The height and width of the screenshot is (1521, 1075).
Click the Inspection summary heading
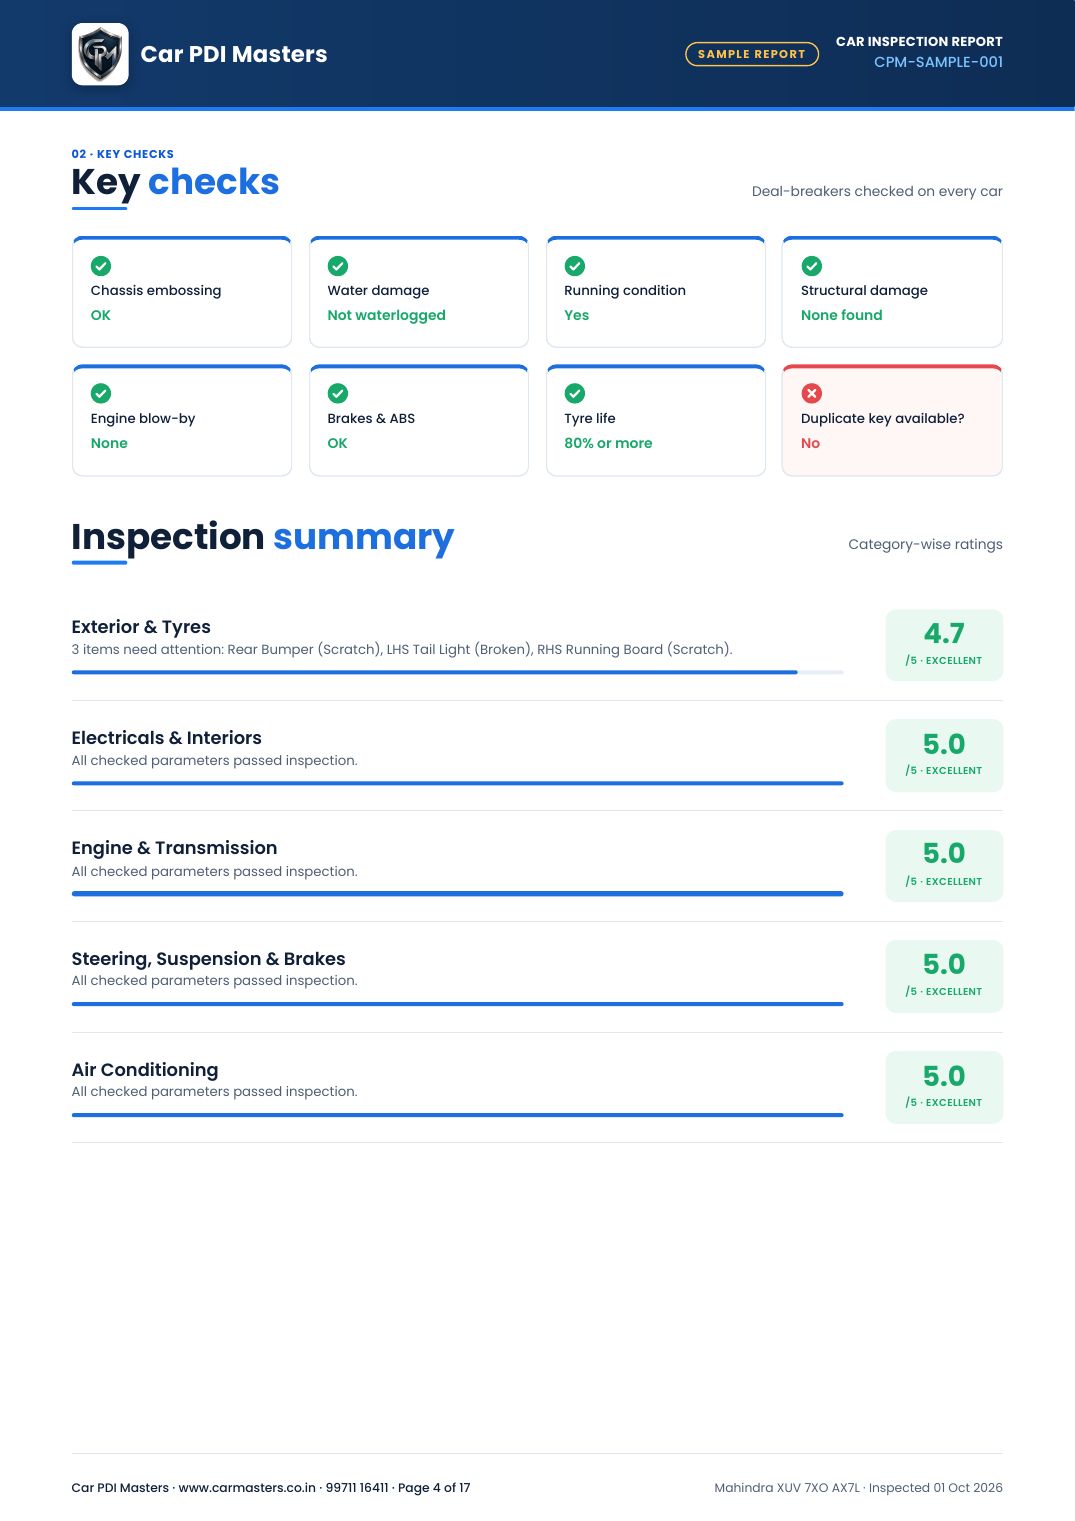(262, 537)
